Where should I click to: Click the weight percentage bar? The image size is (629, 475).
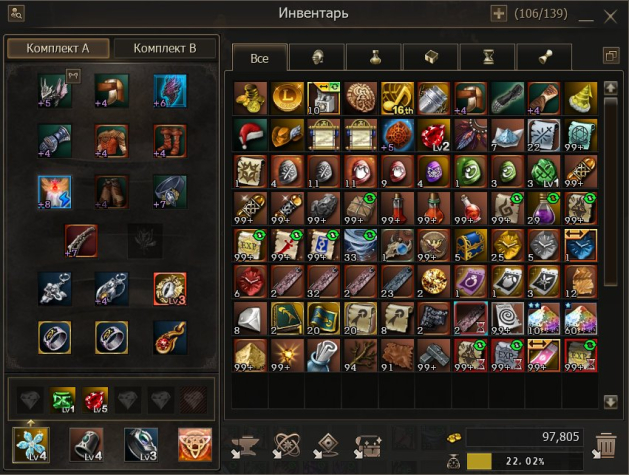525,461
